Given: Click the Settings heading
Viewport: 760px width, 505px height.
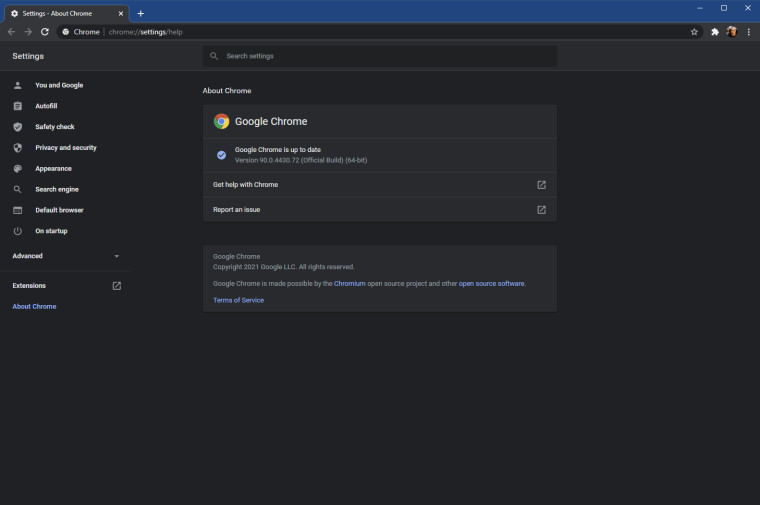Looking at the screenshot, I should click(x=28, y=56).
